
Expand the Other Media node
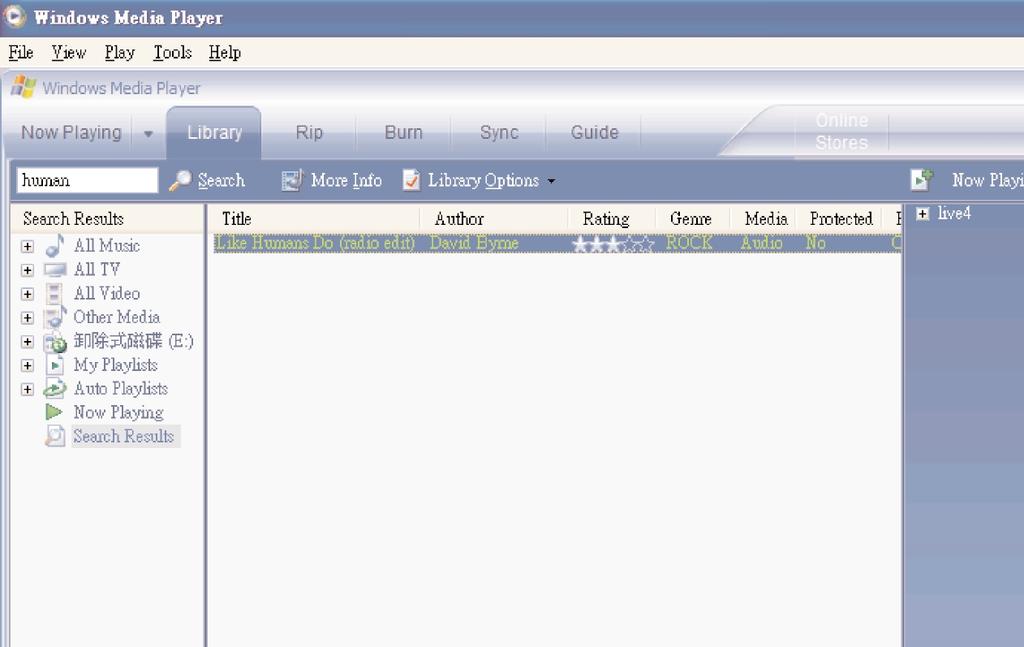pos(27,318)
